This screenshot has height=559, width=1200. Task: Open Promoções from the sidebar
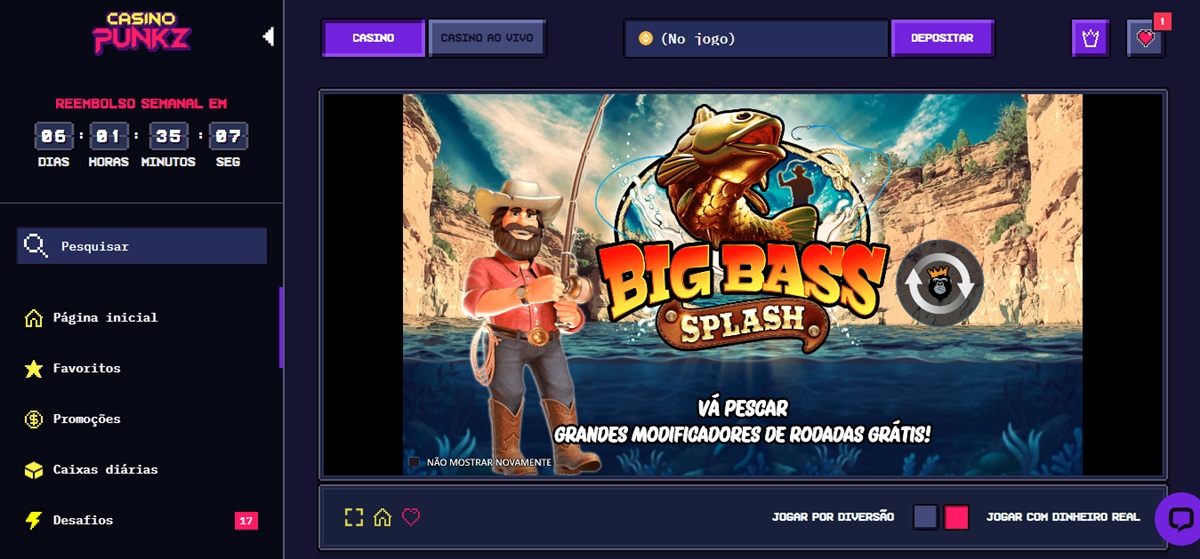87,419
